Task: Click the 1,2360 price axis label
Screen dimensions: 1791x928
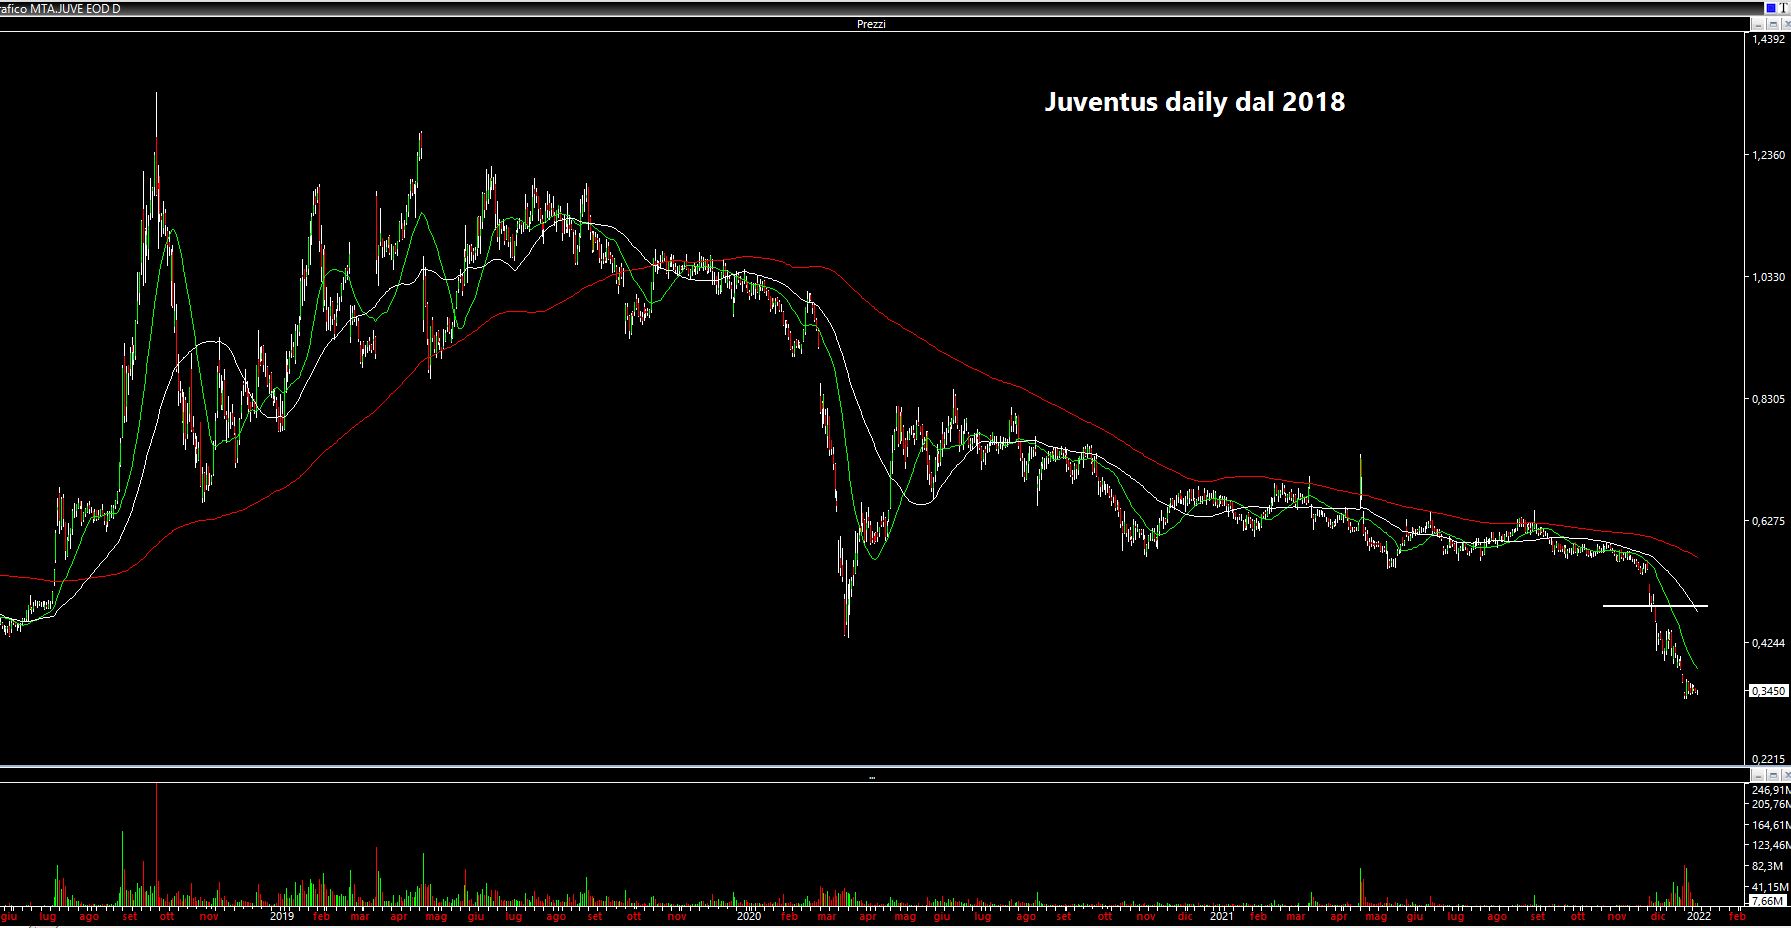Action: [x=1769, y=155]
